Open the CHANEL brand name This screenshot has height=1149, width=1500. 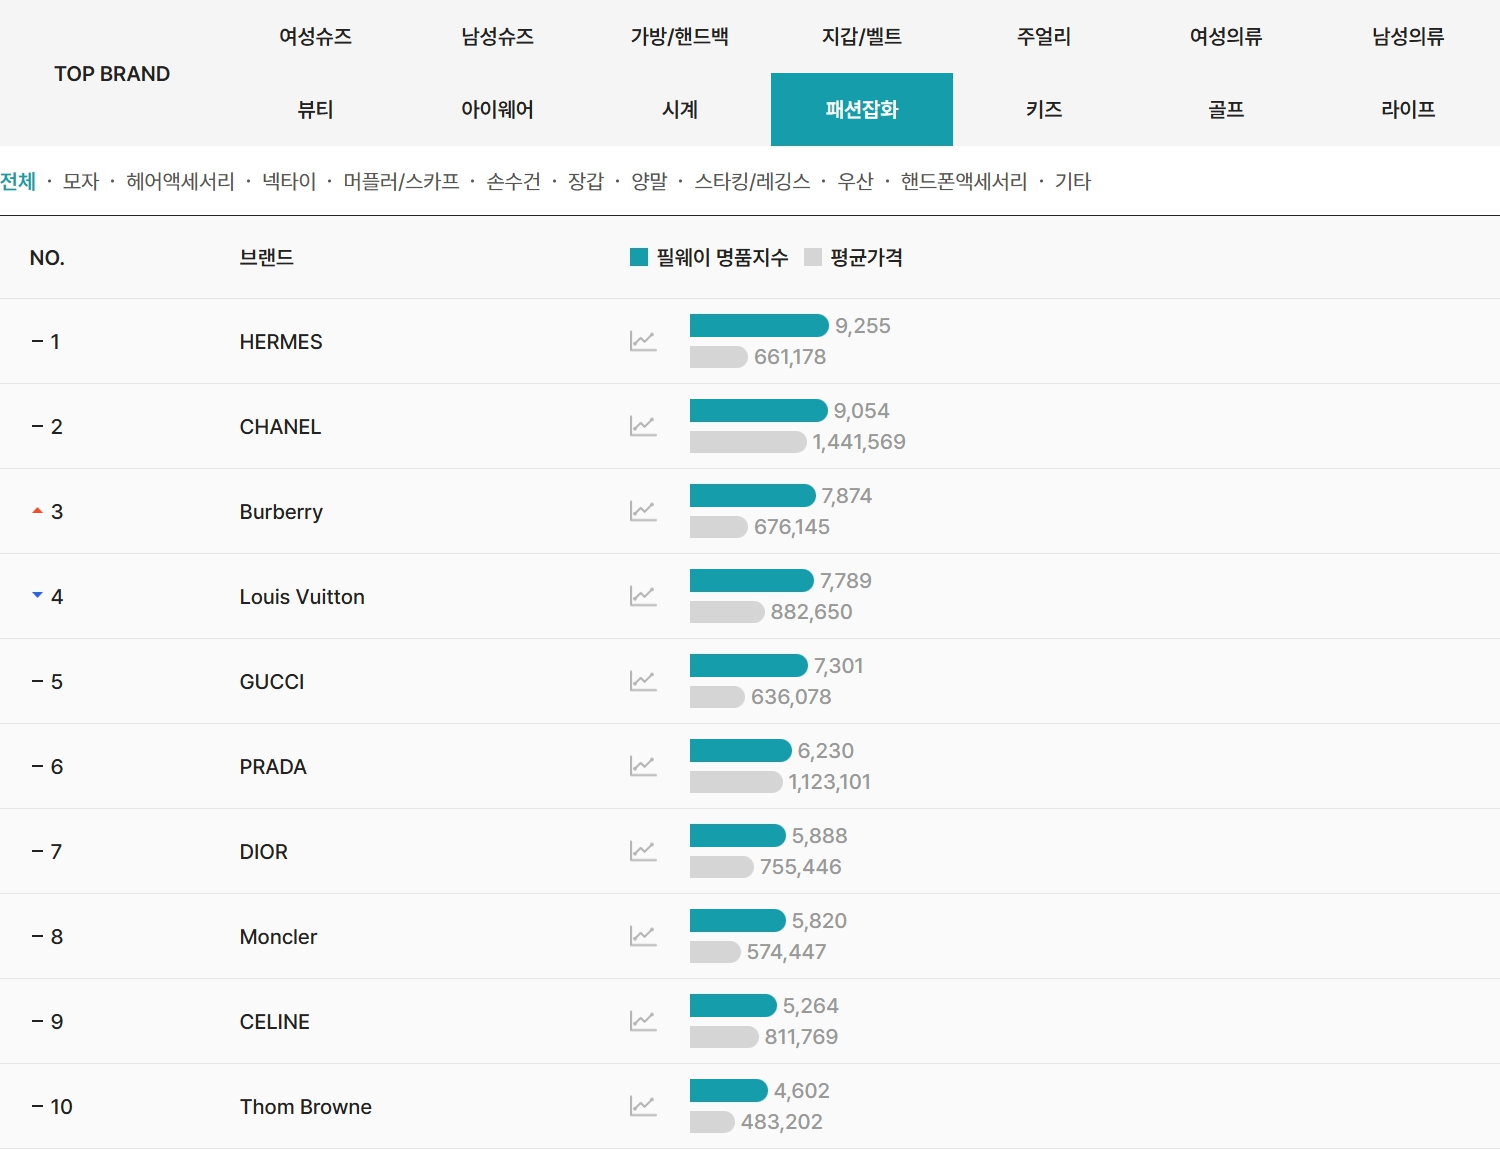(280, 427)
